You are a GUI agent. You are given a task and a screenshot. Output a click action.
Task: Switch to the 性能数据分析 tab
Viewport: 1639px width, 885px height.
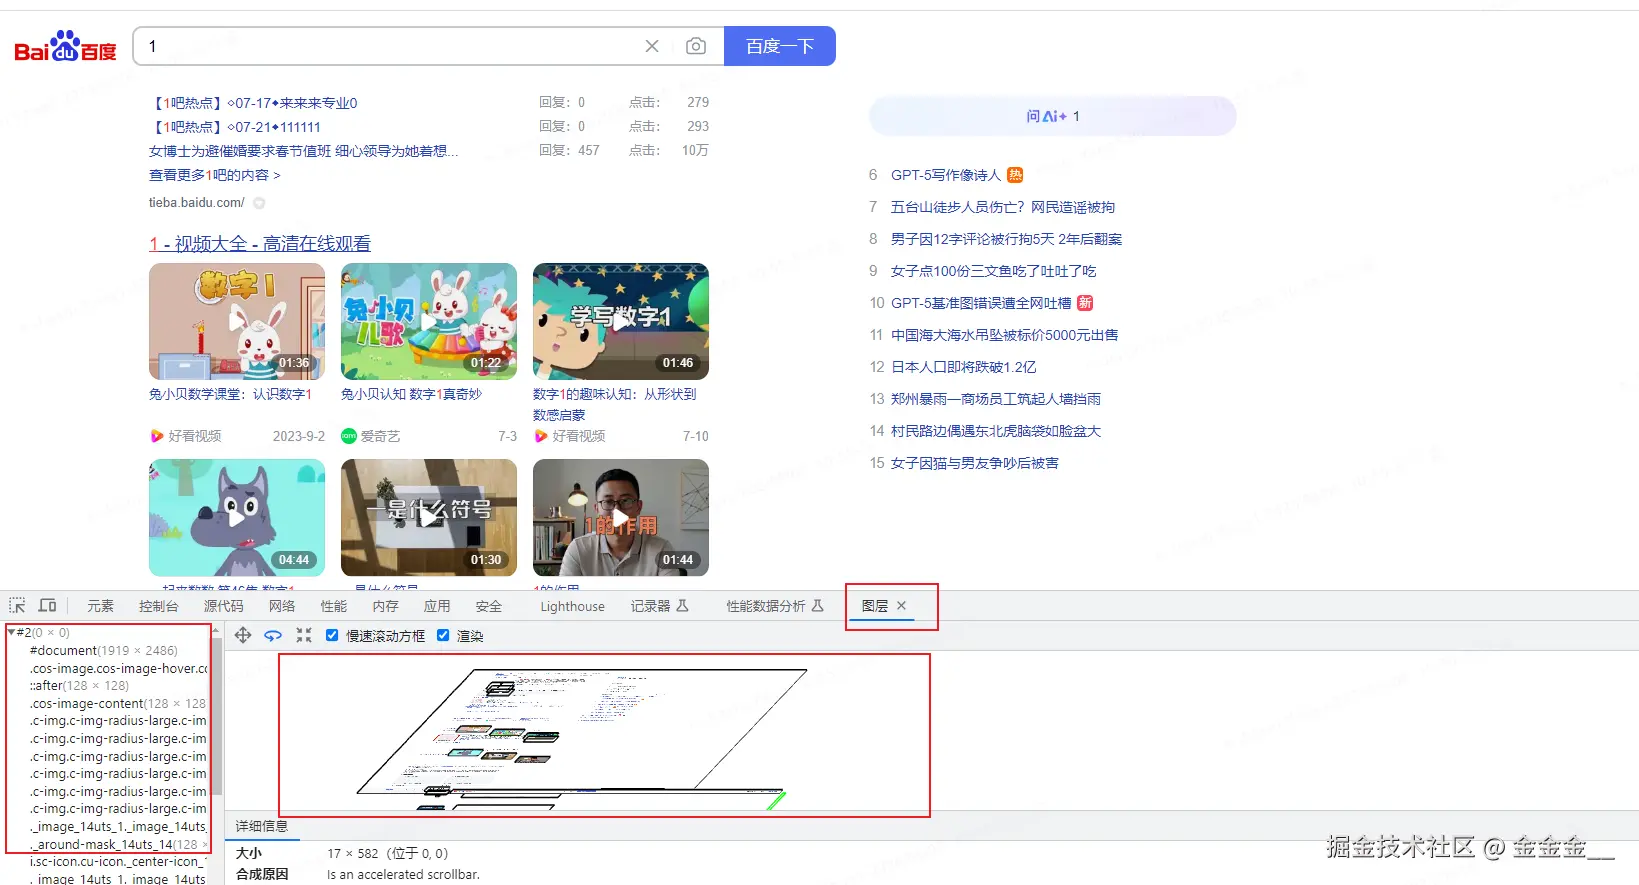coord(775,606)
